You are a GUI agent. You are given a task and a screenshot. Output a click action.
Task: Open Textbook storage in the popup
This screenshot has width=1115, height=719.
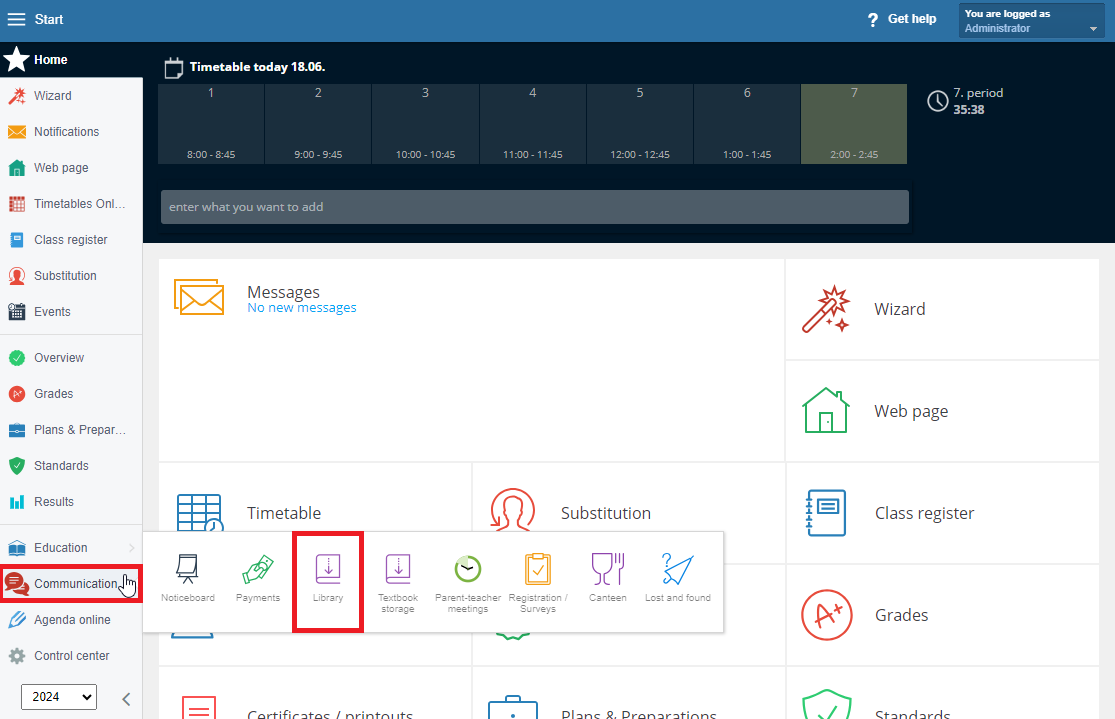pyautogui.click(x=398, y=583)
